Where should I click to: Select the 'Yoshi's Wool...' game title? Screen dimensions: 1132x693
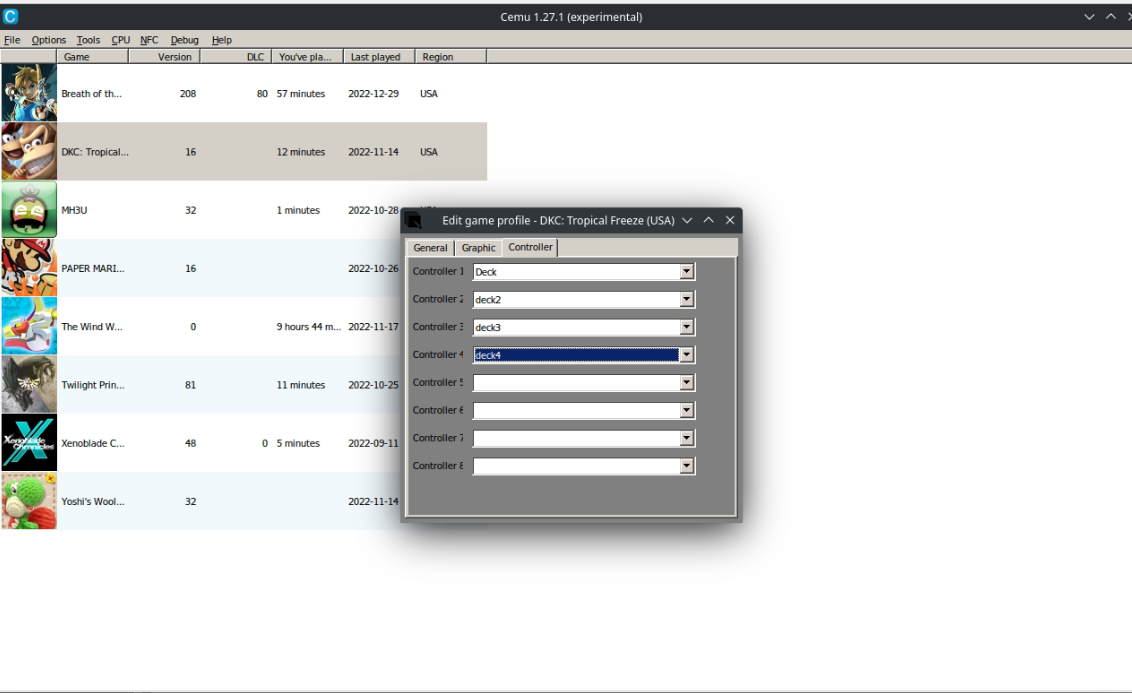pyautogui.click(x=92, y=501)
